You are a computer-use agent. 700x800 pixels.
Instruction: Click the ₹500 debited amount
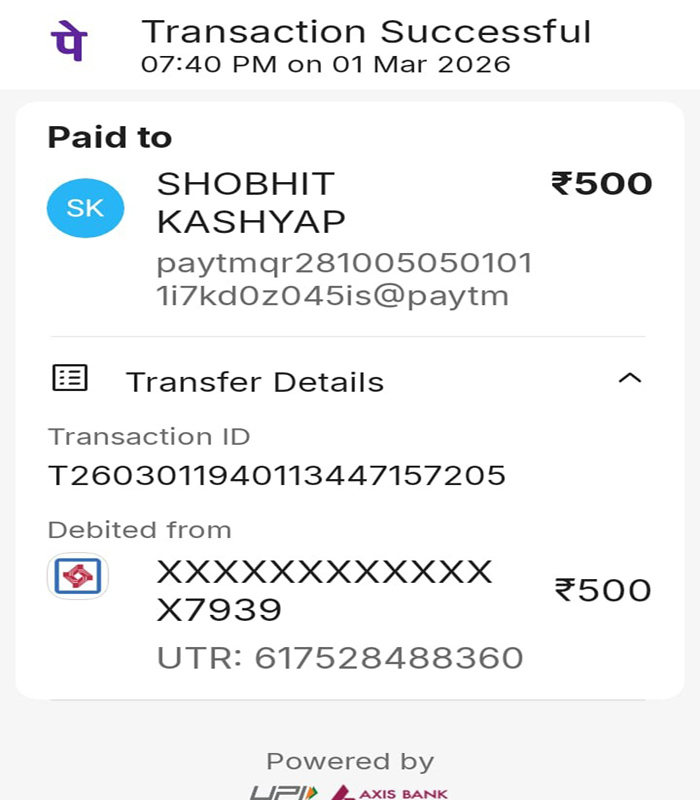(603, 590)
